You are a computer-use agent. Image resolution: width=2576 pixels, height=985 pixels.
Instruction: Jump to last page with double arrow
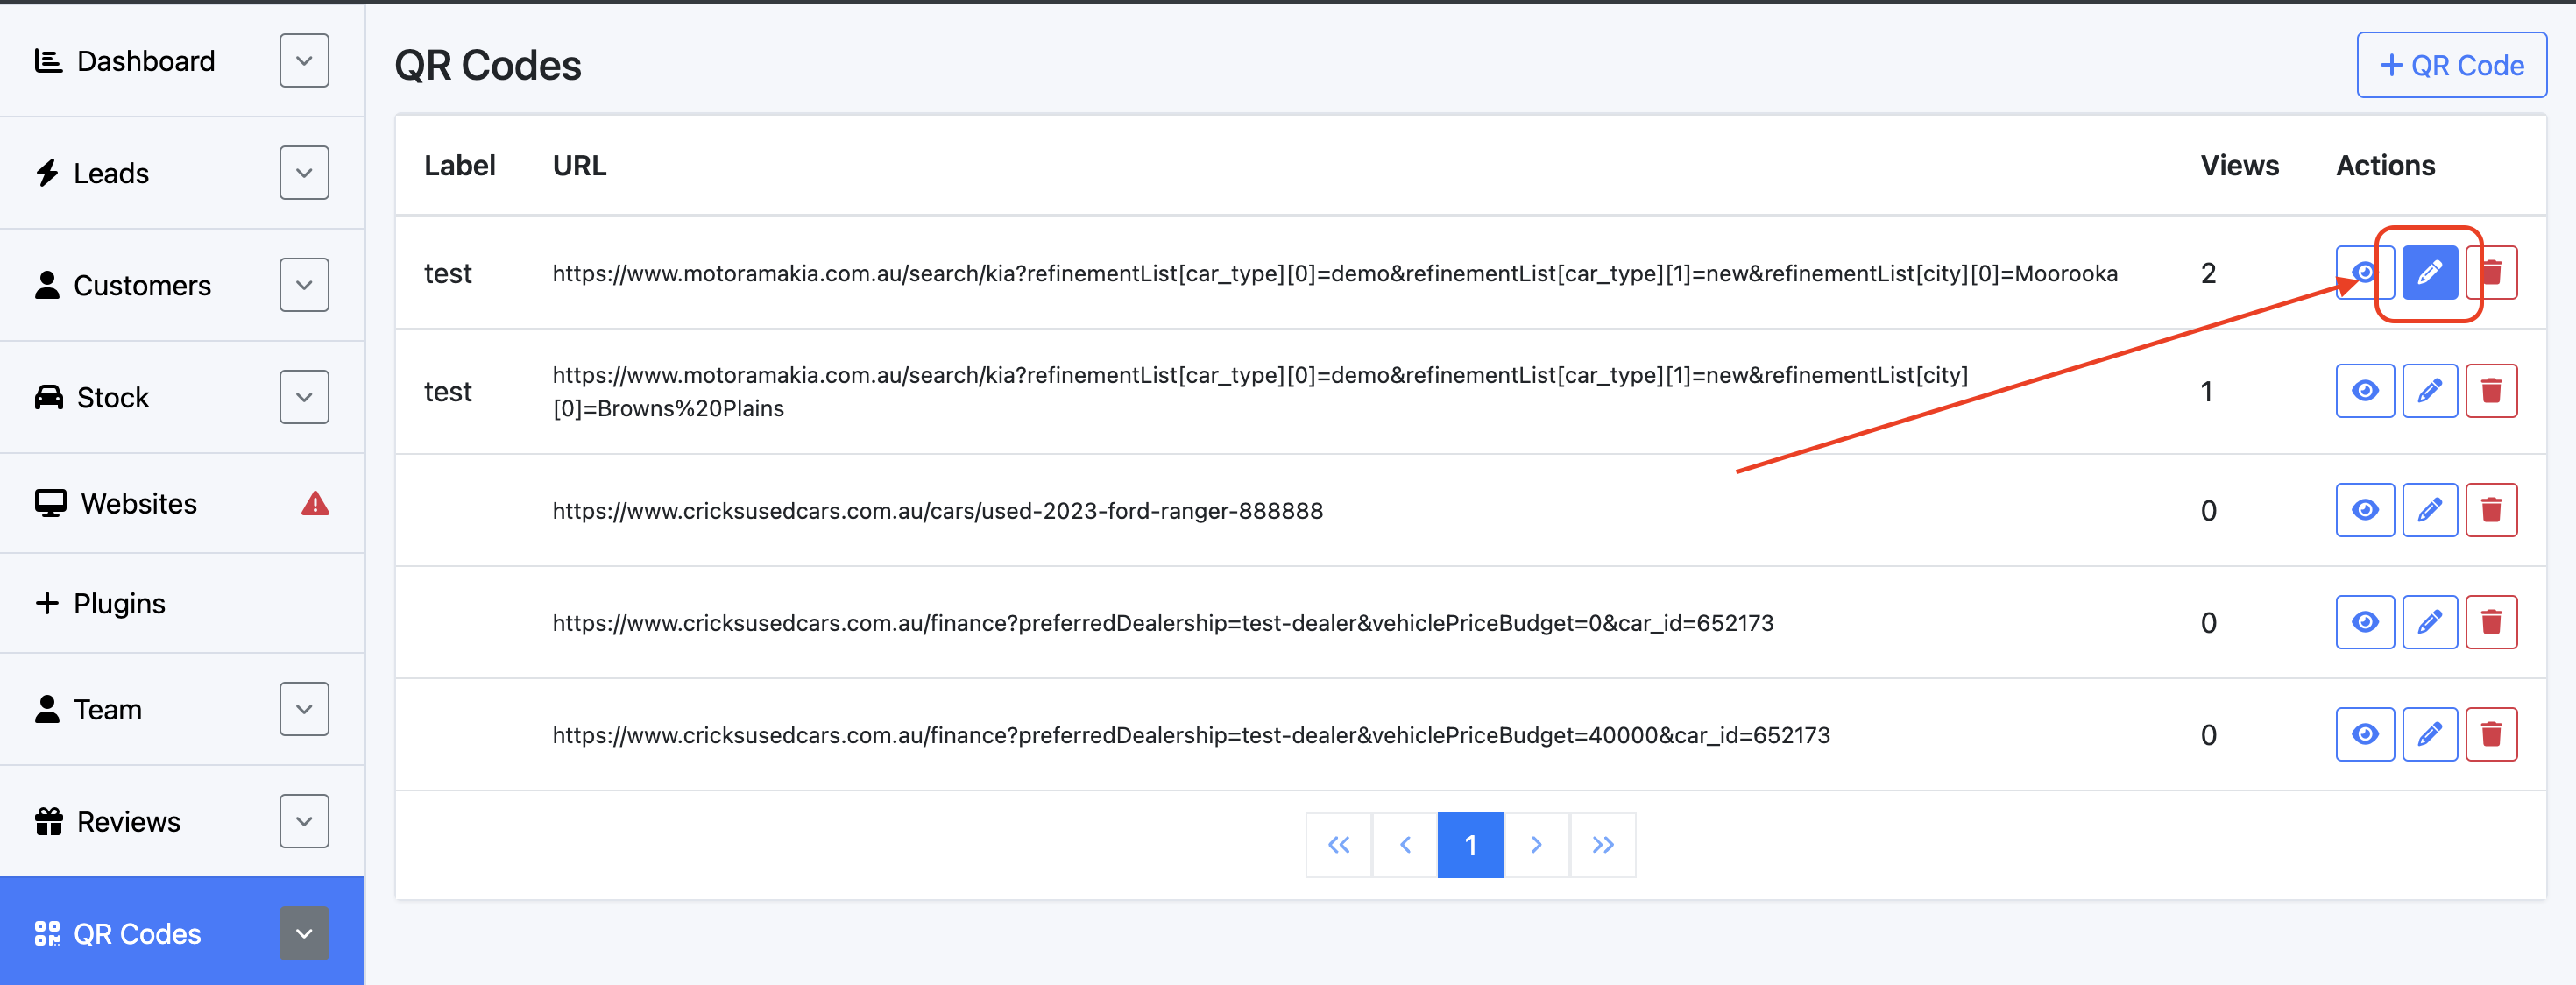pos(1602,845)
